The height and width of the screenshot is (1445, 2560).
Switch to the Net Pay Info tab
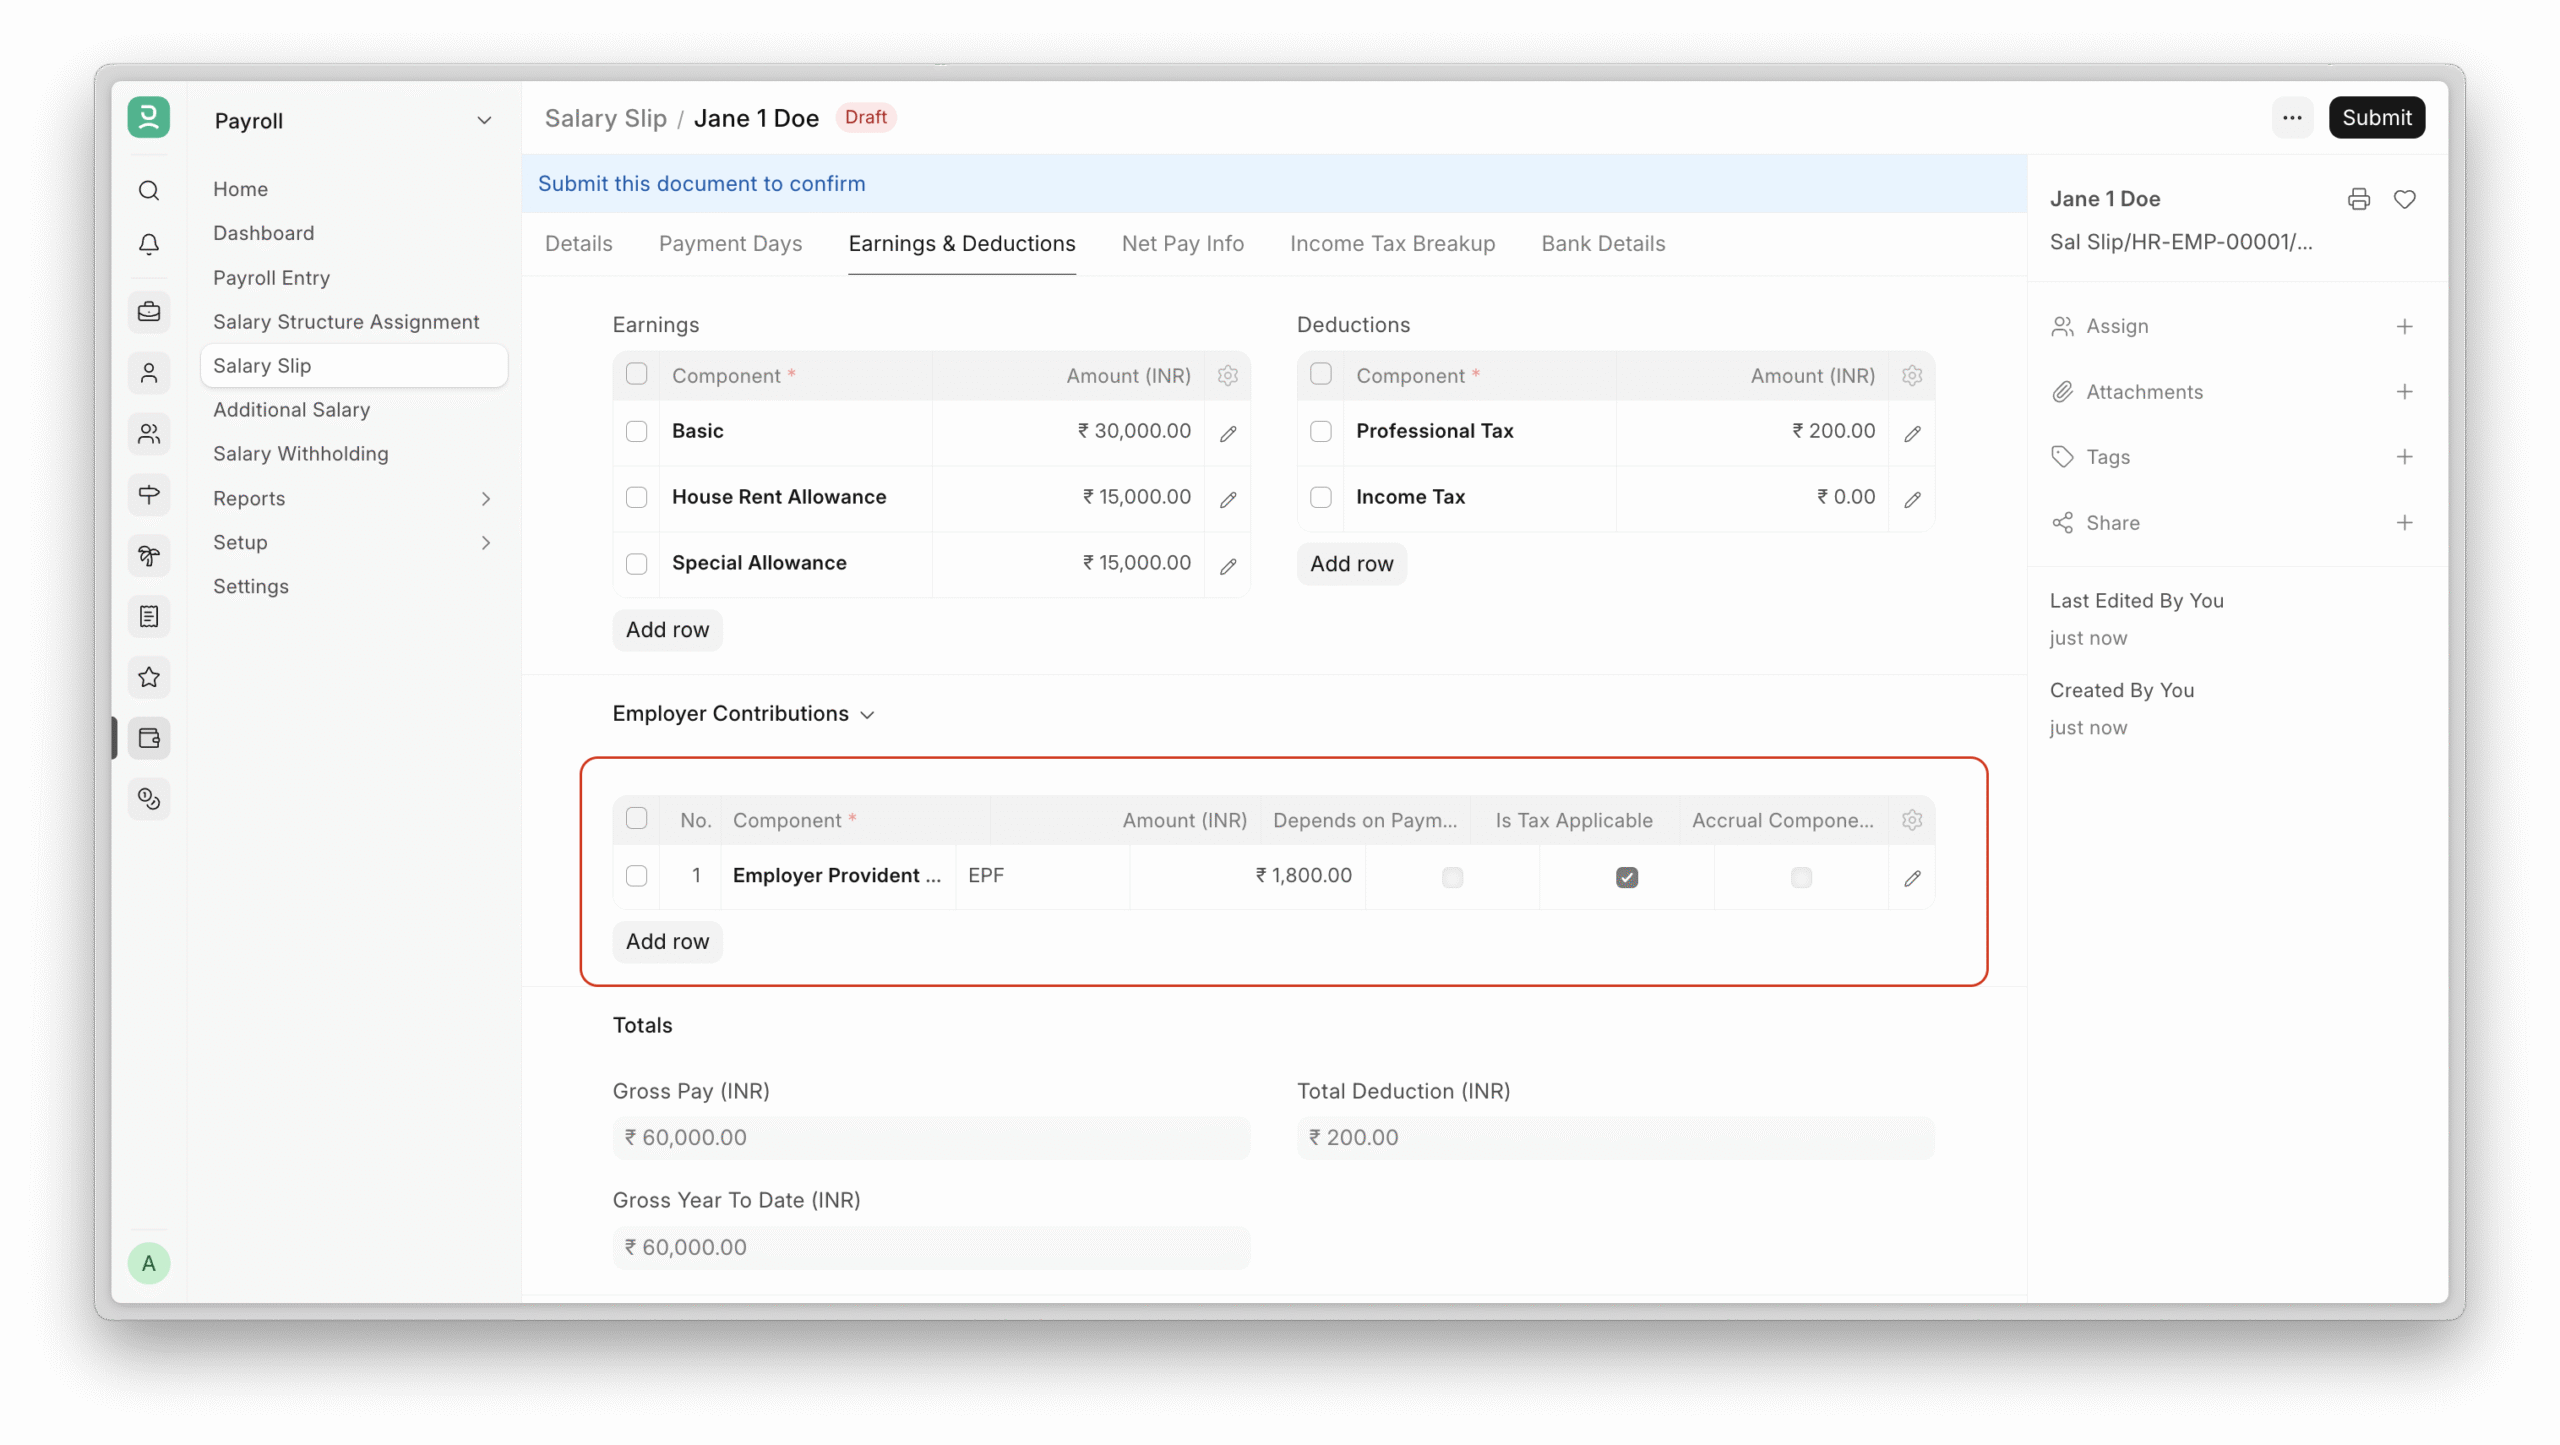click(1182, 243)
